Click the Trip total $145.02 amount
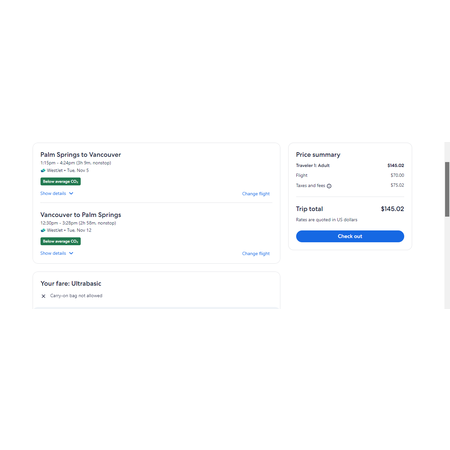Viewport: 450px width, 450px height. [392, 209]
